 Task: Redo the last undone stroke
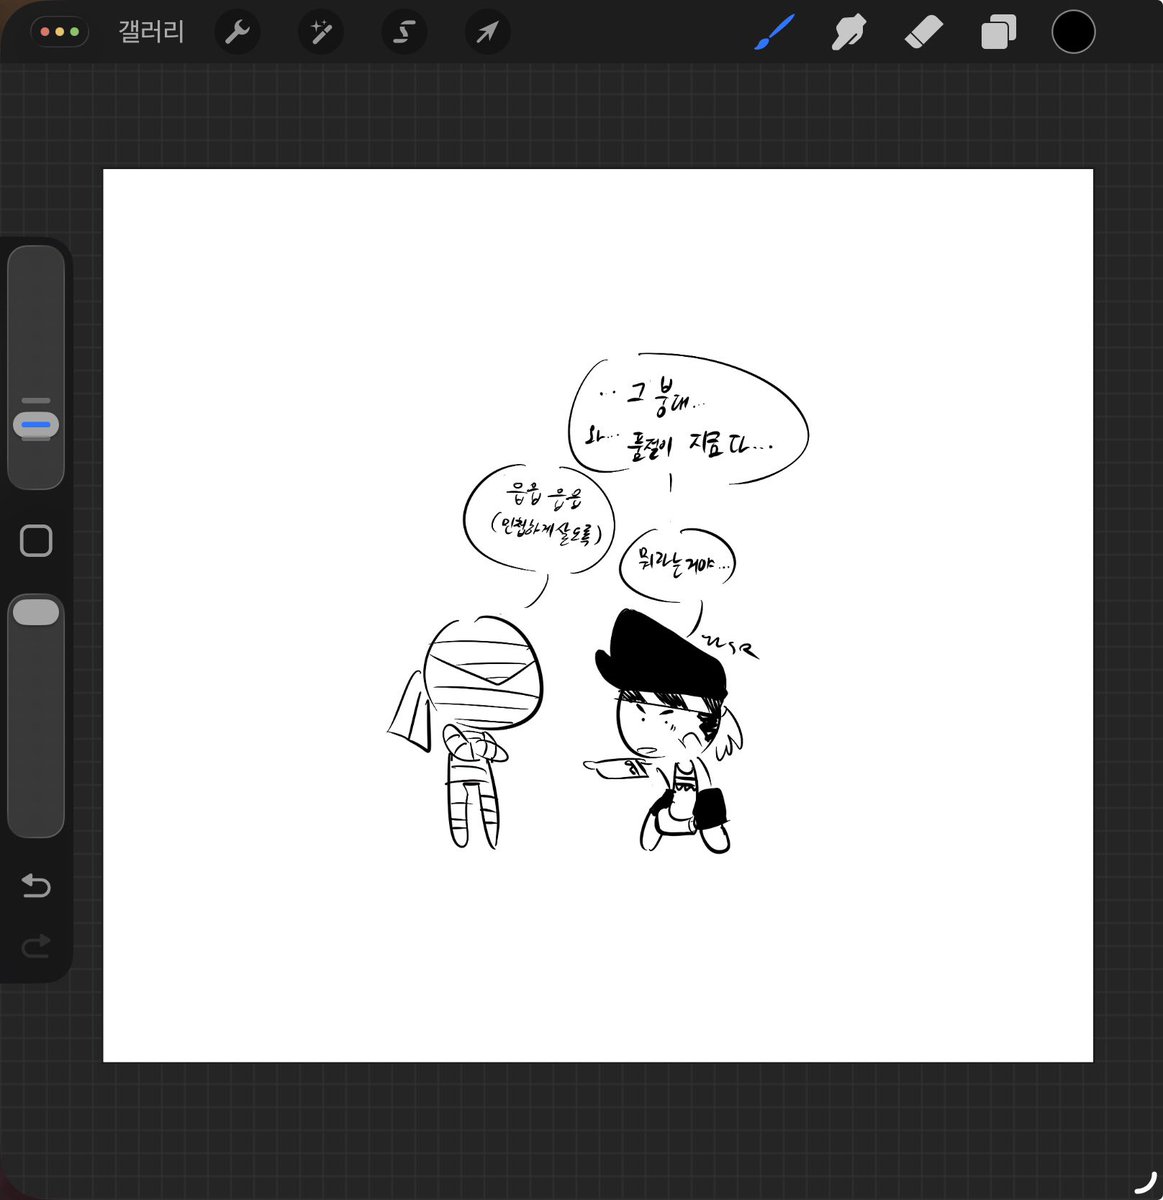click(x=36, y=945)
